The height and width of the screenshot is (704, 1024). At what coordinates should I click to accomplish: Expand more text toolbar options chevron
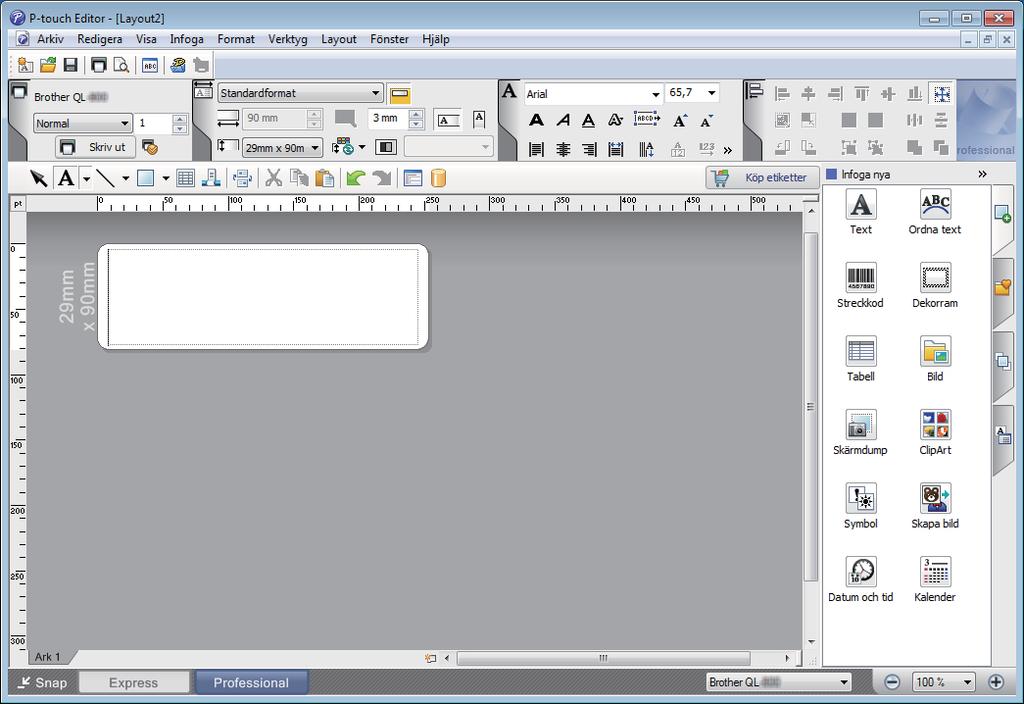[728, 151]
